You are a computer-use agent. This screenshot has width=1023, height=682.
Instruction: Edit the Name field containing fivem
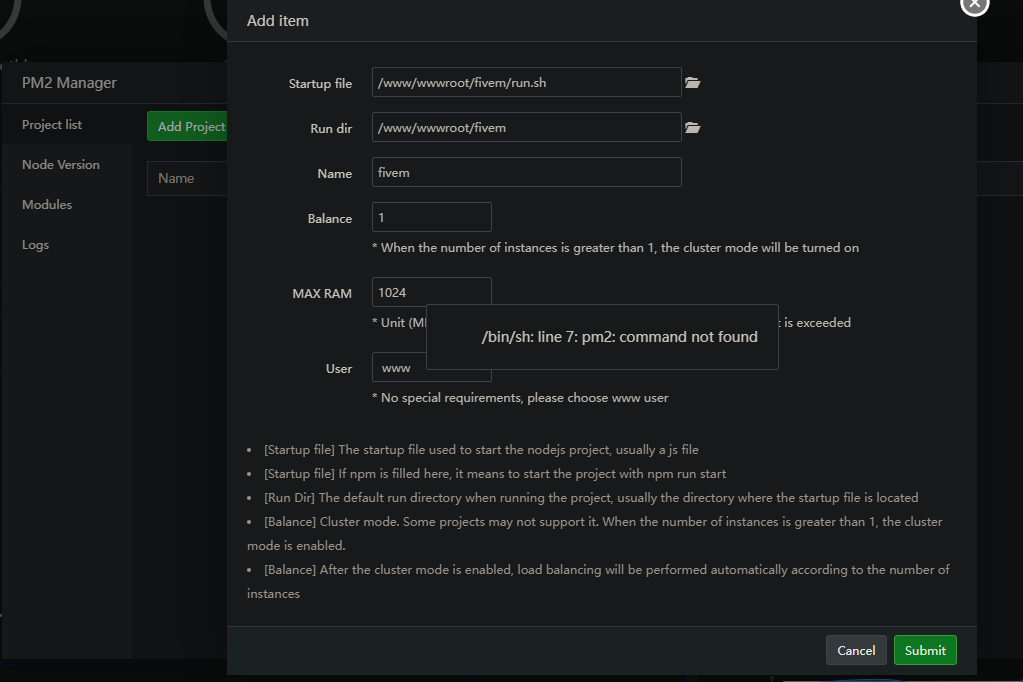[x=526, y=172]
